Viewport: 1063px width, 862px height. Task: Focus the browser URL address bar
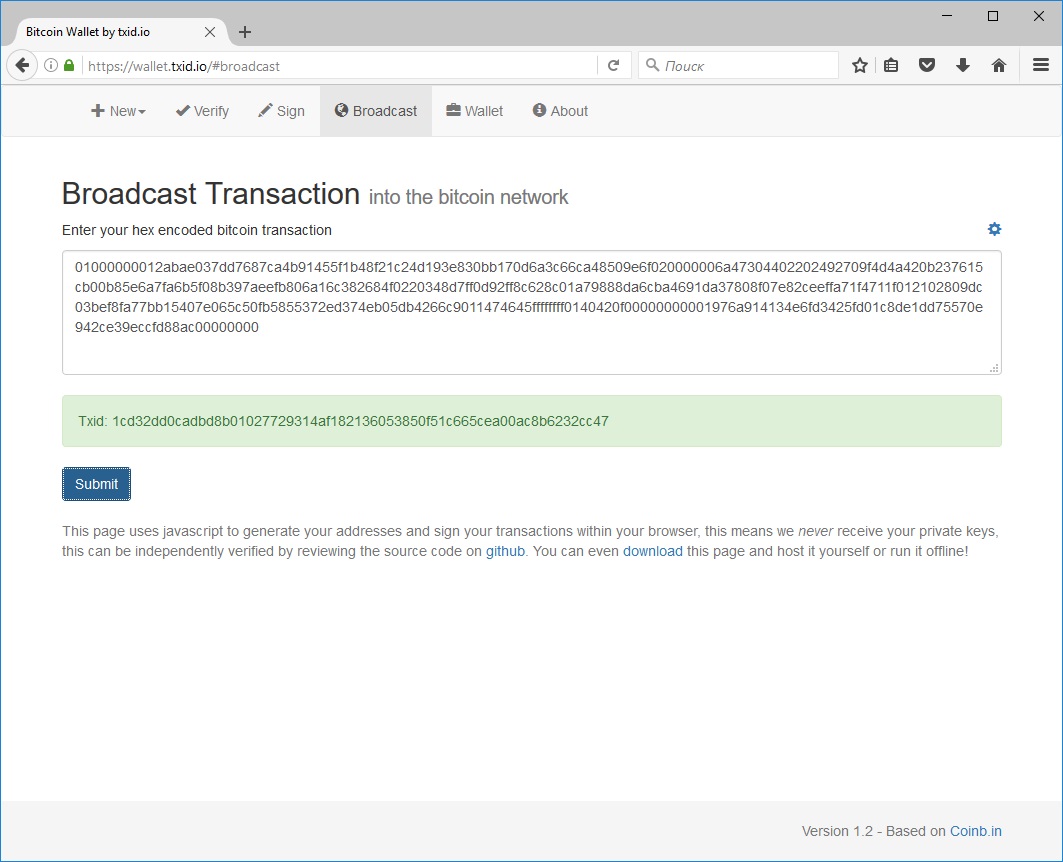(339, 66)
